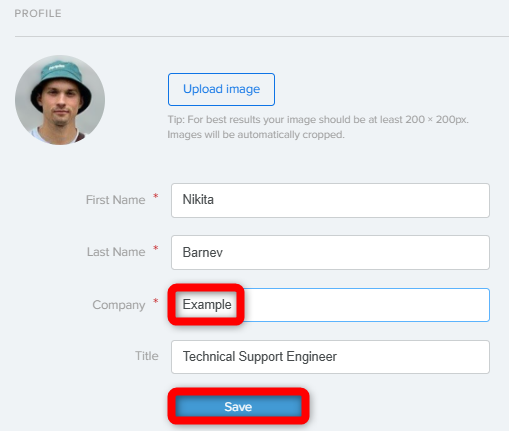Save the profile changes
Image resolution: width=509 pixels, height=431 pixels.
(238, 406)
